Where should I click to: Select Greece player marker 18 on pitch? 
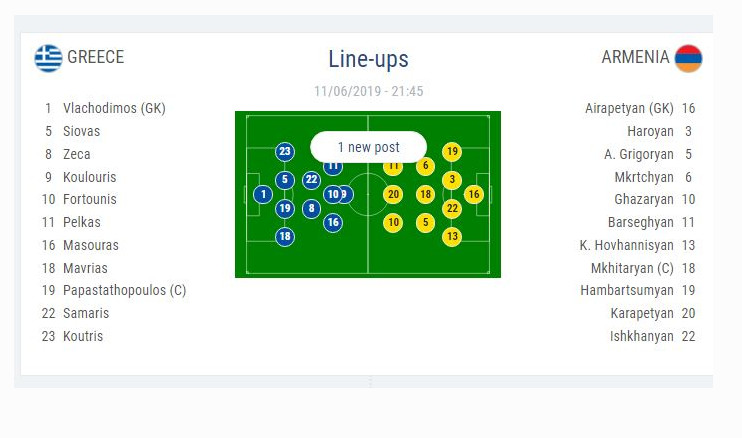pos(284,237)
